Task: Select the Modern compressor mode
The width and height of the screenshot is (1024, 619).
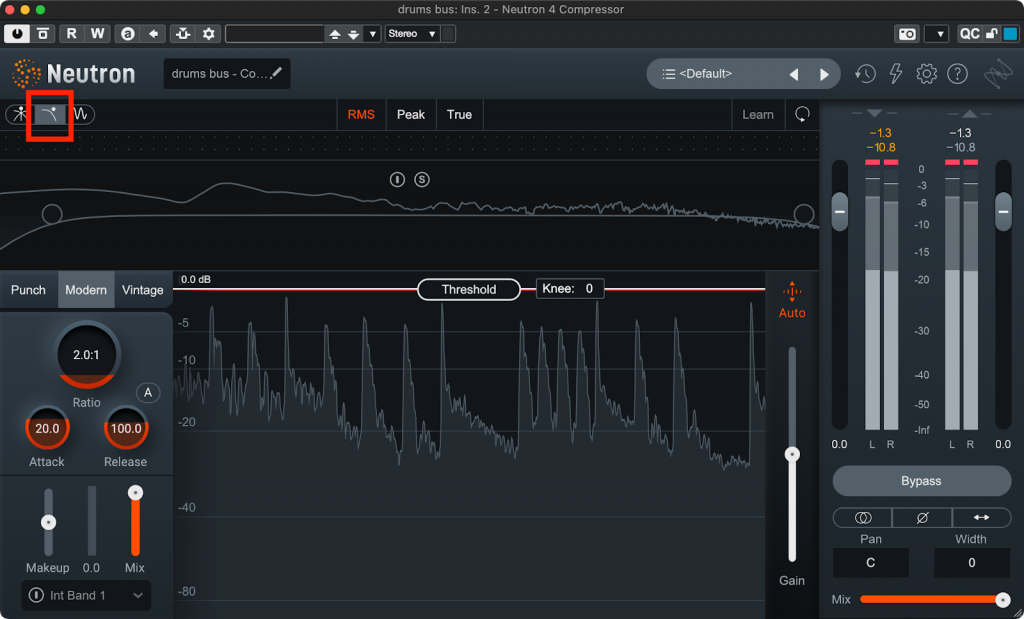Action: [x=86, y=290]
